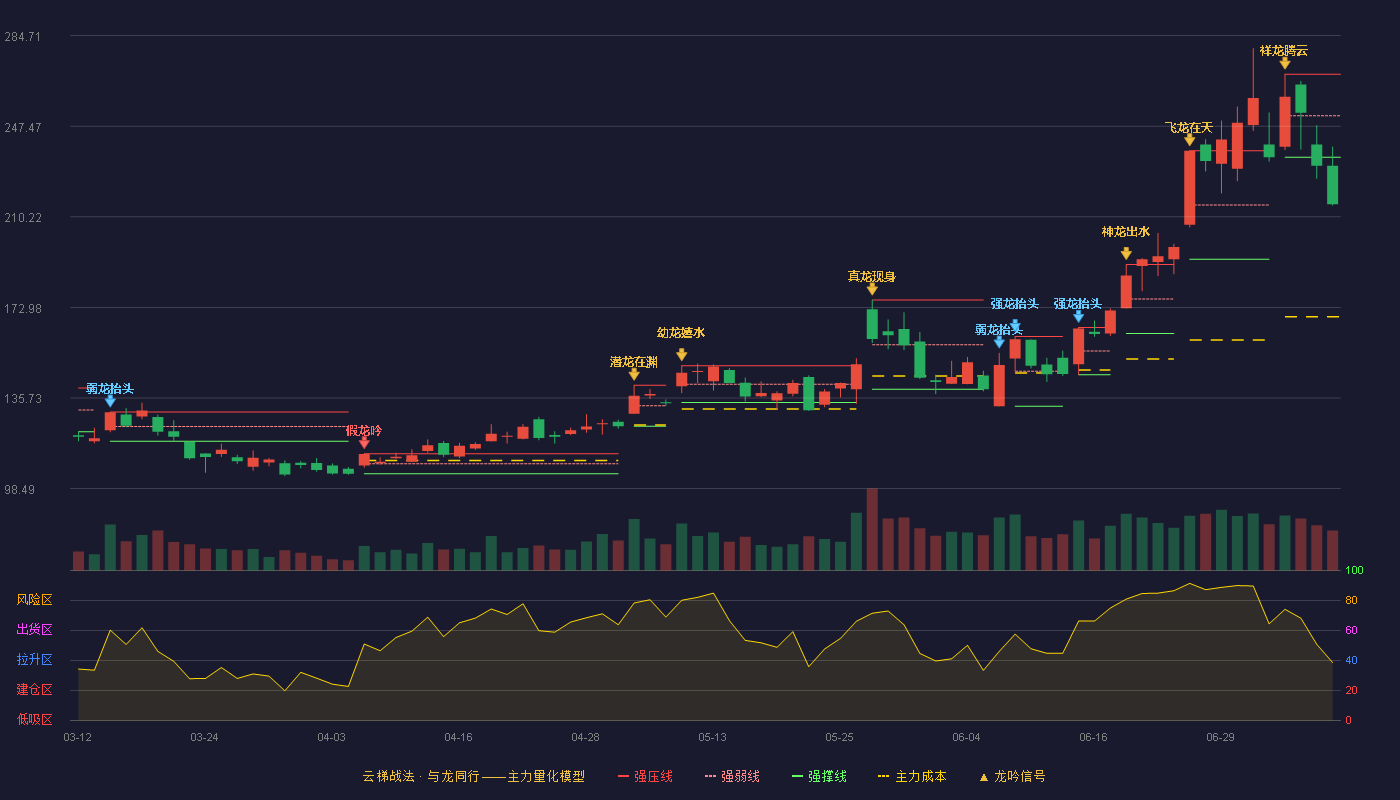Click the yellow arrow under 祥龙腾云 signal
The image size is (1400, 800).
click(x=1285, y=63)
